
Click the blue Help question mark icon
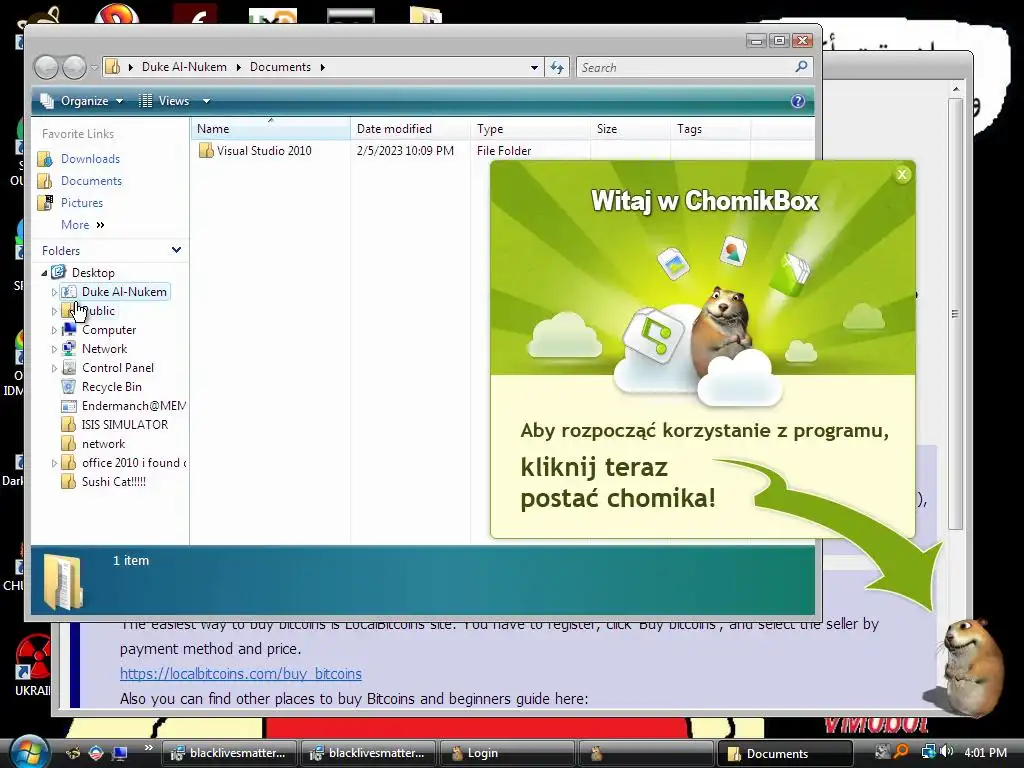(x=797, y=101)
